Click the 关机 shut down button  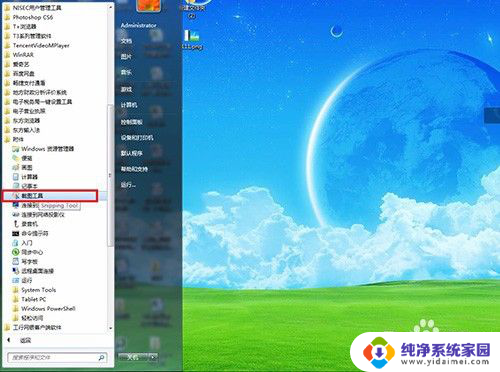tap(133, 357)
